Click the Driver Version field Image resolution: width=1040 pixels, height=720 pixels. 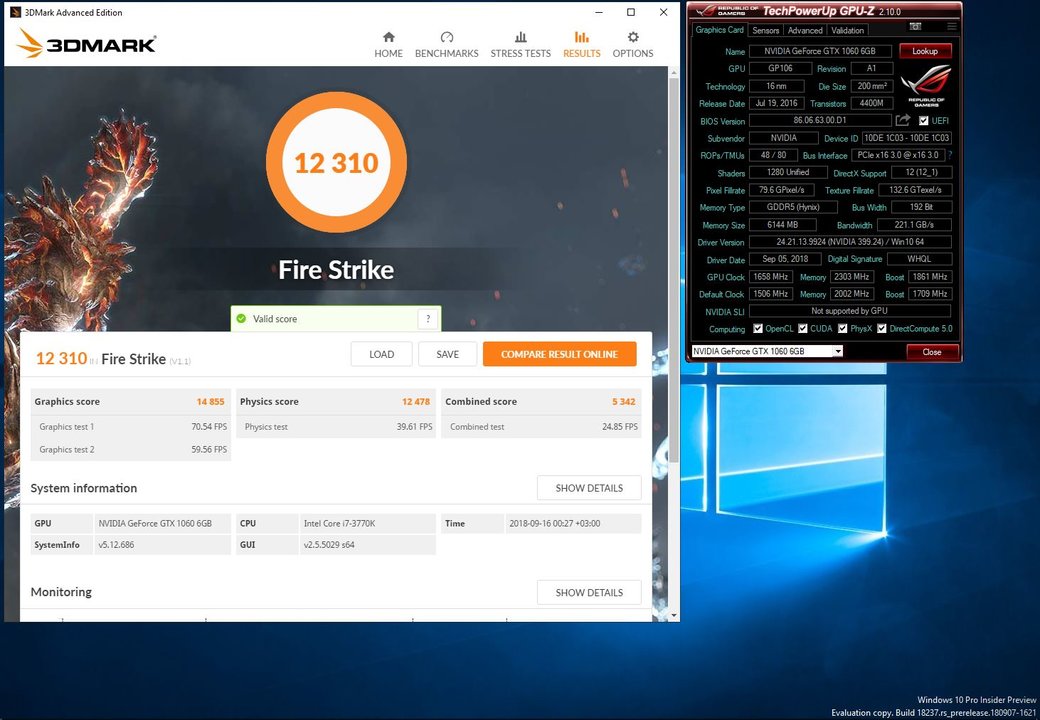850,242
